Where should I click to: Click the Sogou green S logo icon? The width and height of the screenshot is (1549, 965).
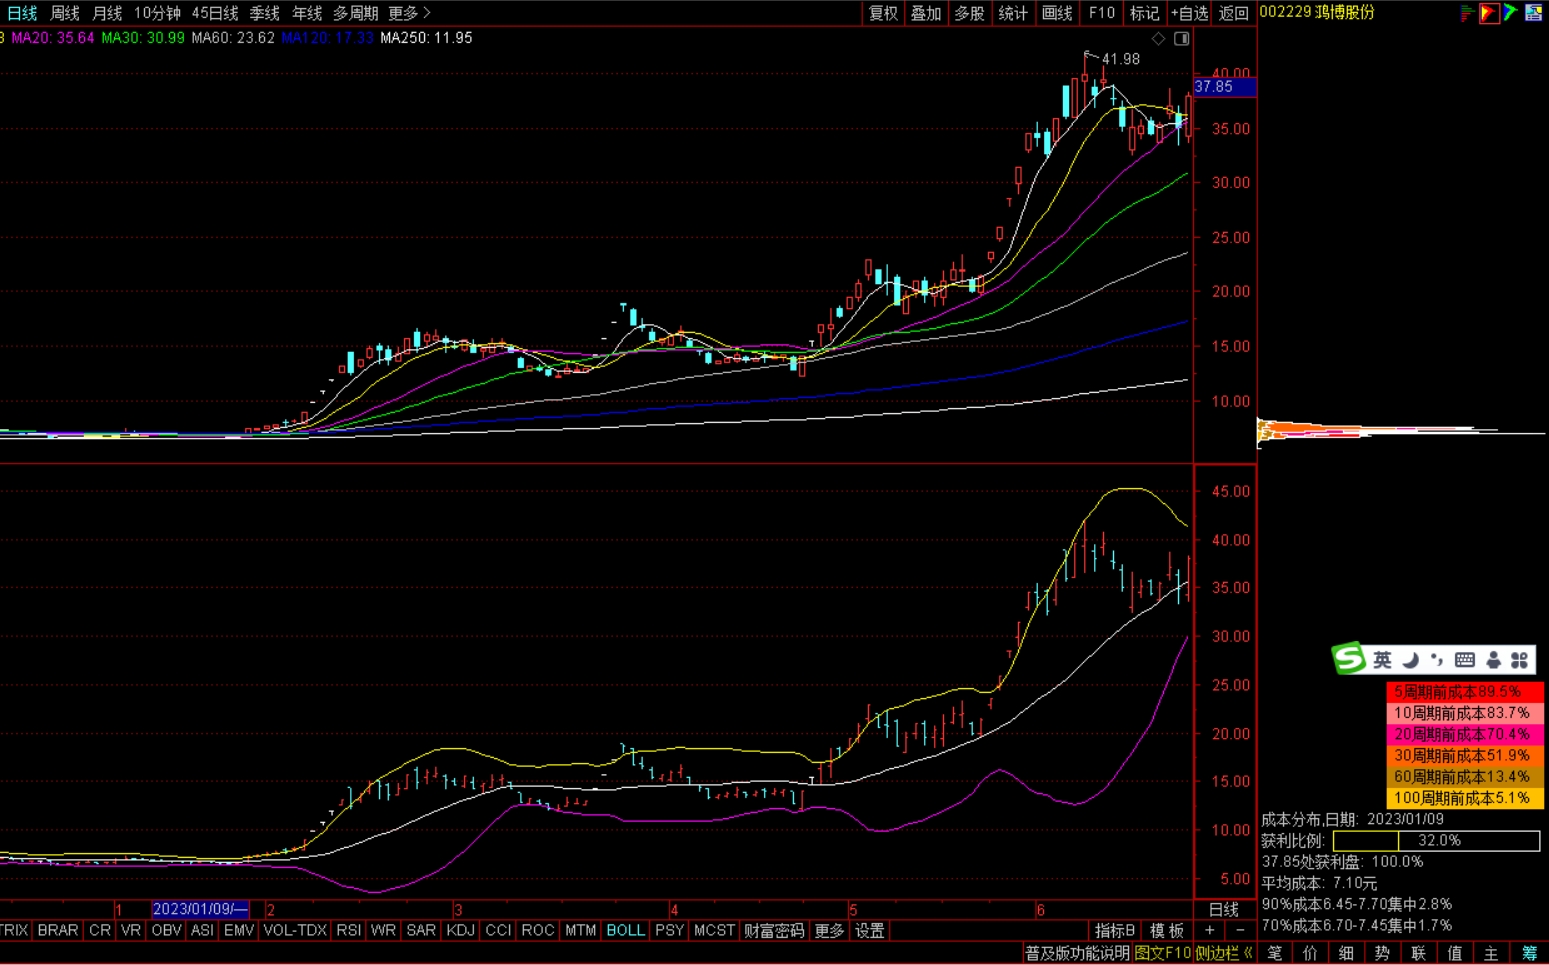tap(1349, 659)
